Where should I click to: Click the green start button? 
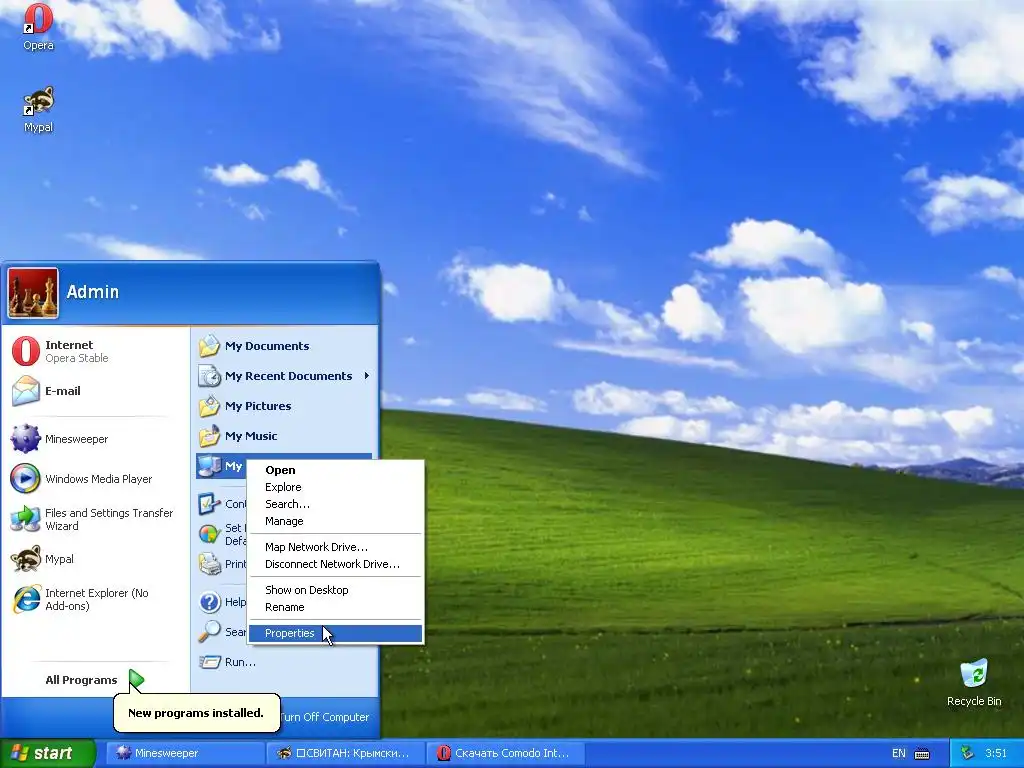(x=47, y=753)
